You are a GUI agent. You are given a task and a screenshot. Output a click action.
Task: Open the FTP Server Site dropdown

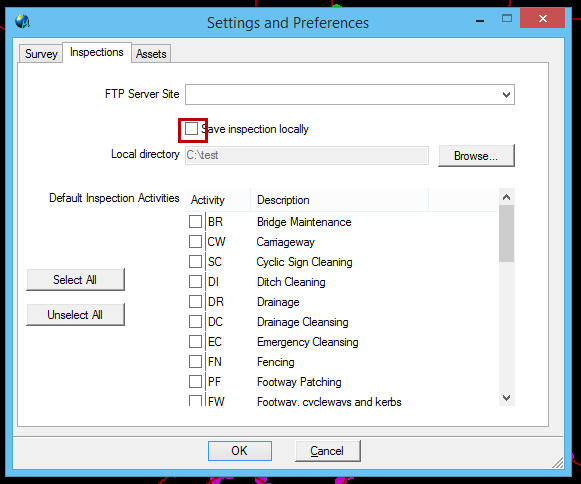tap(506, 95)
